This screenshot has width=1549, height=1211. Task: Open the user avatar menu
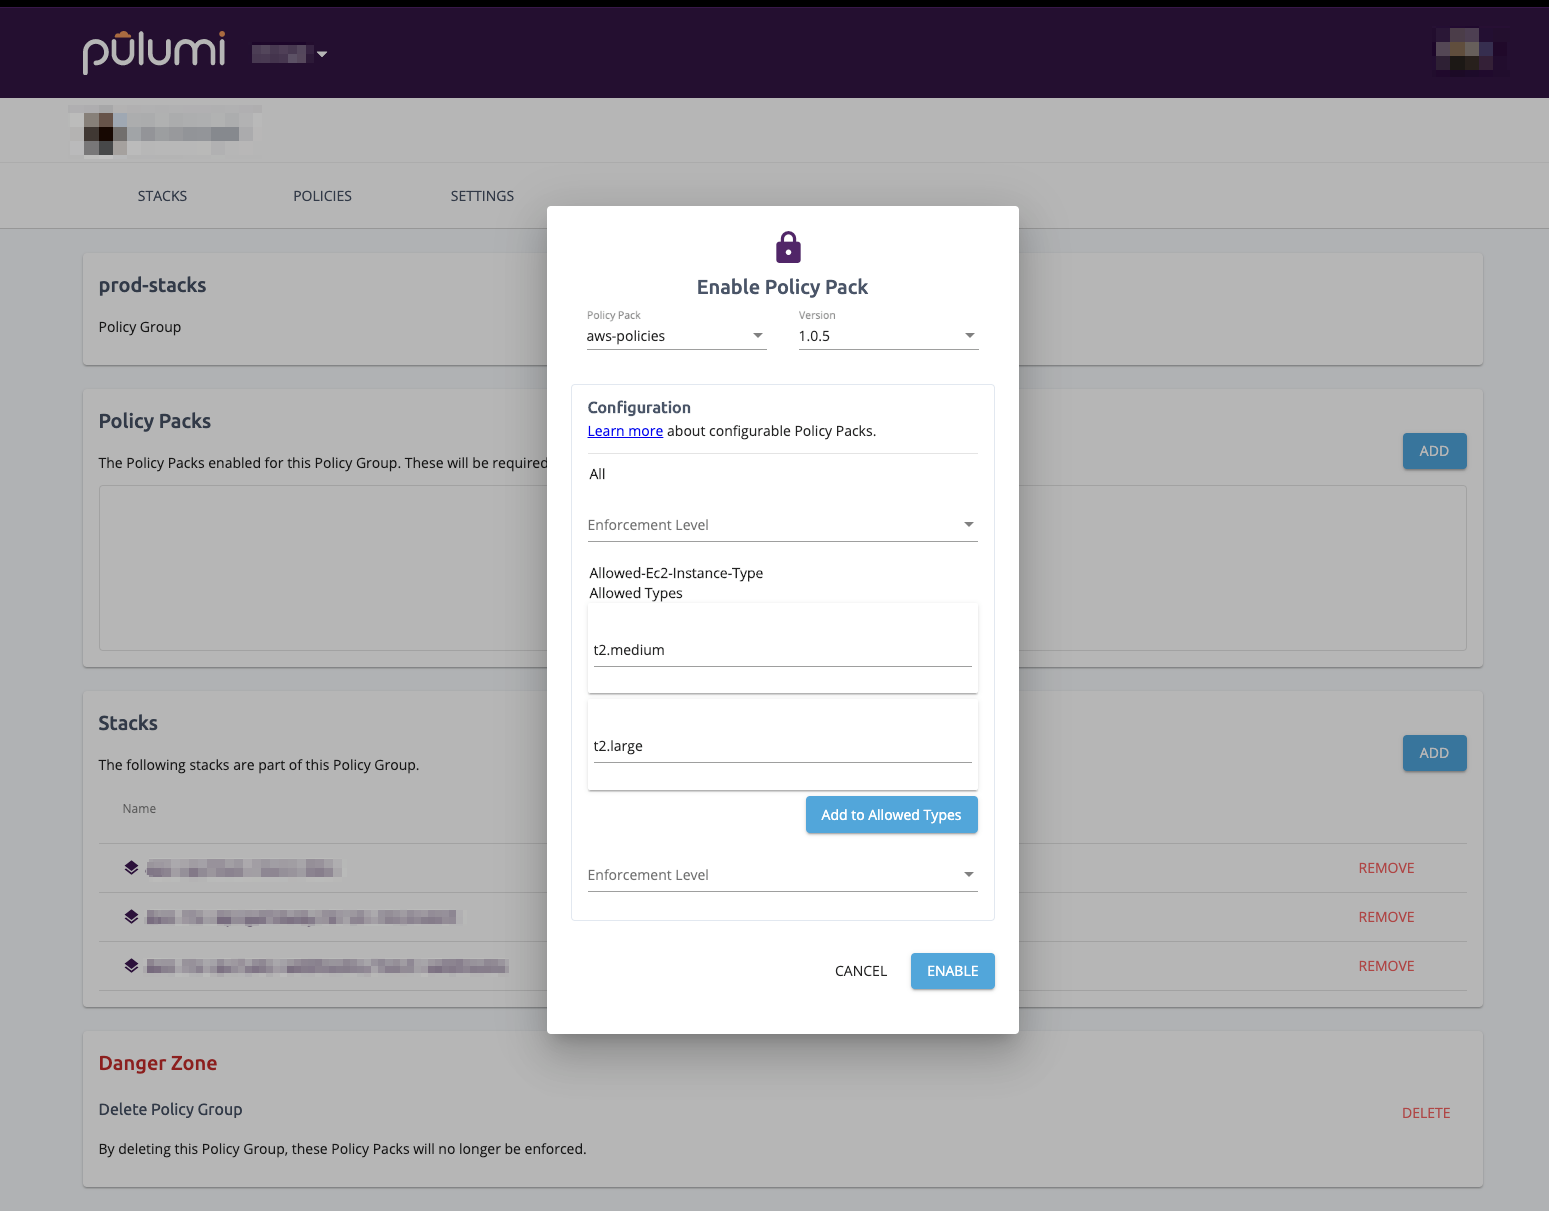pos(1464,51)
